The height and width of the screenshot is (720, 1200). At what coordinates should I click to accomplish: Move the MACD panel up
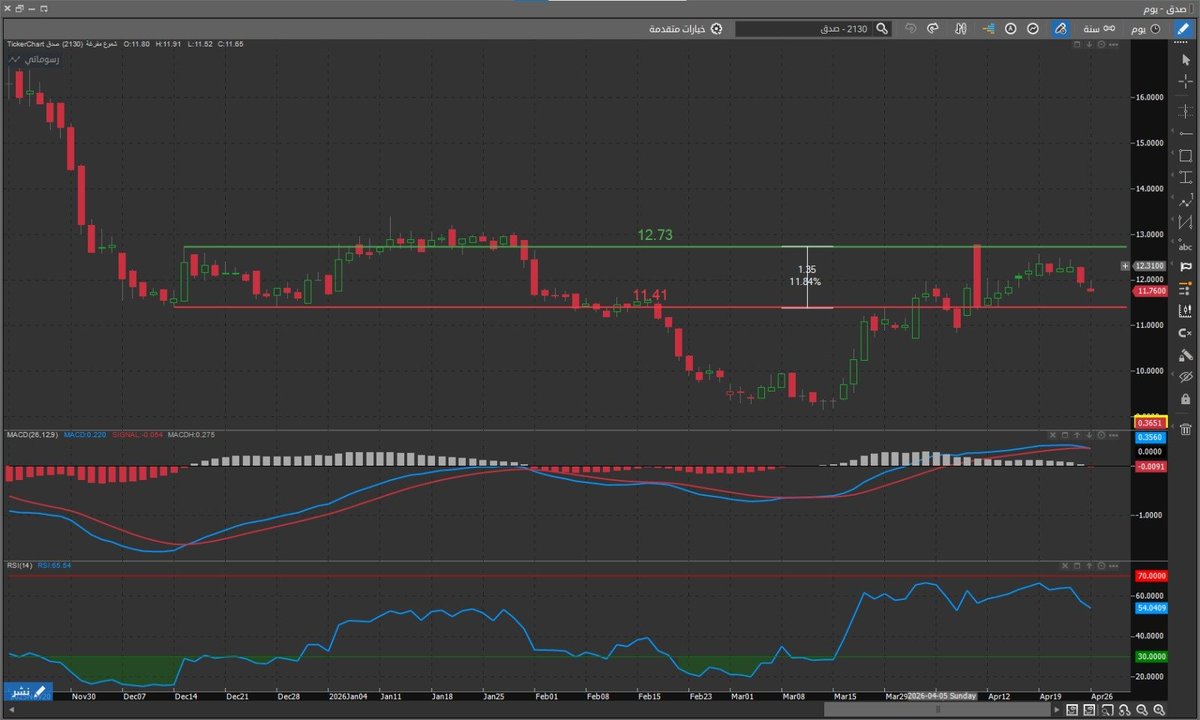(1078, 435)
